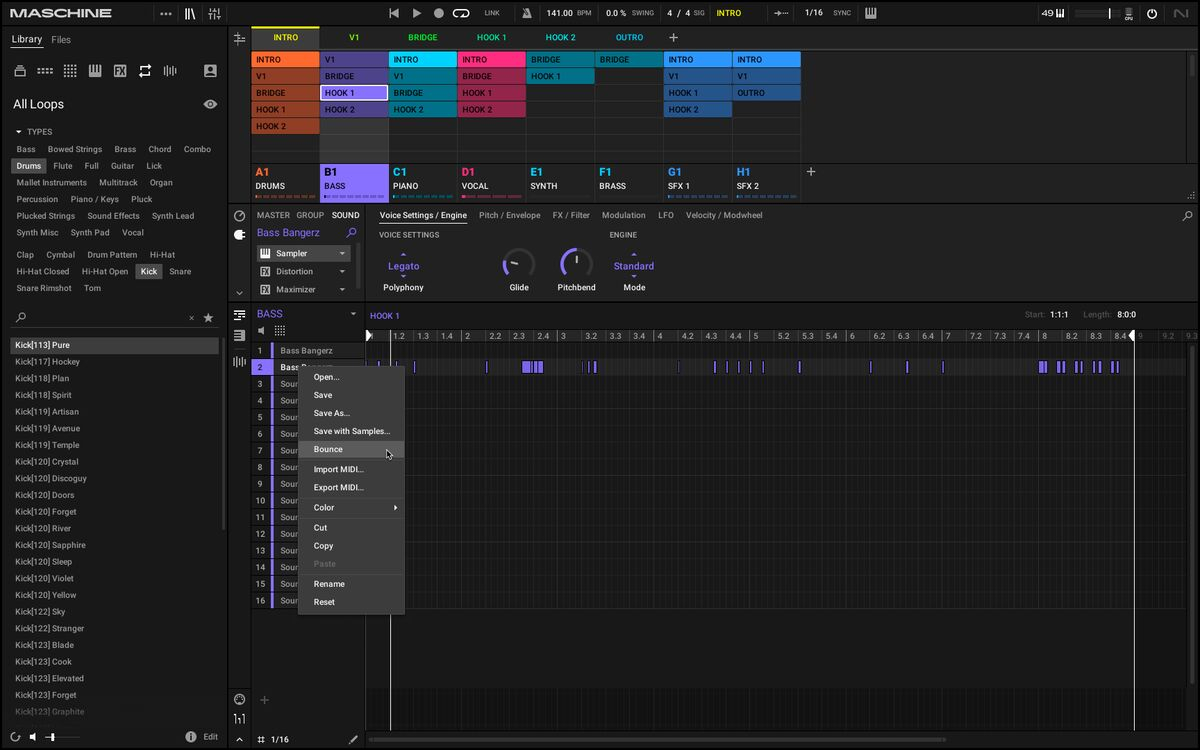
Task: Select the FX browser icon
Action: [120, 71]
